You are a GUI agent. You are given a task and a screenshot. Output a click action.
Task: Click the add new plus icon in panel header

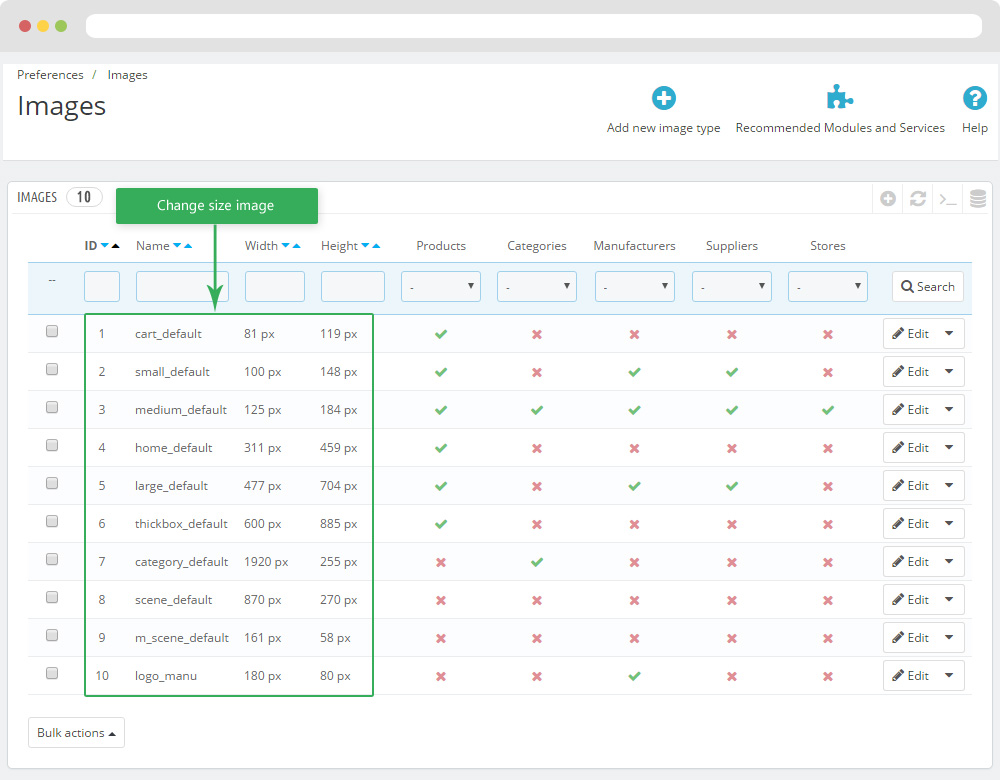coord(888,199)
